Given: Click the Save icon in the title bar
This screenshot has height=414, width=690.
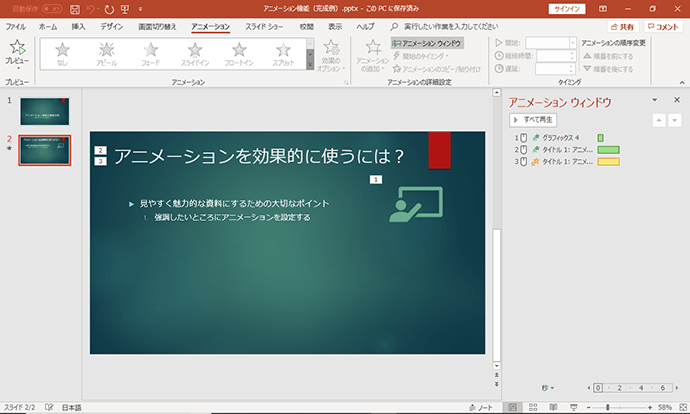Looking at the screenshot, I should pyautogui.click(x=75, y=9).
